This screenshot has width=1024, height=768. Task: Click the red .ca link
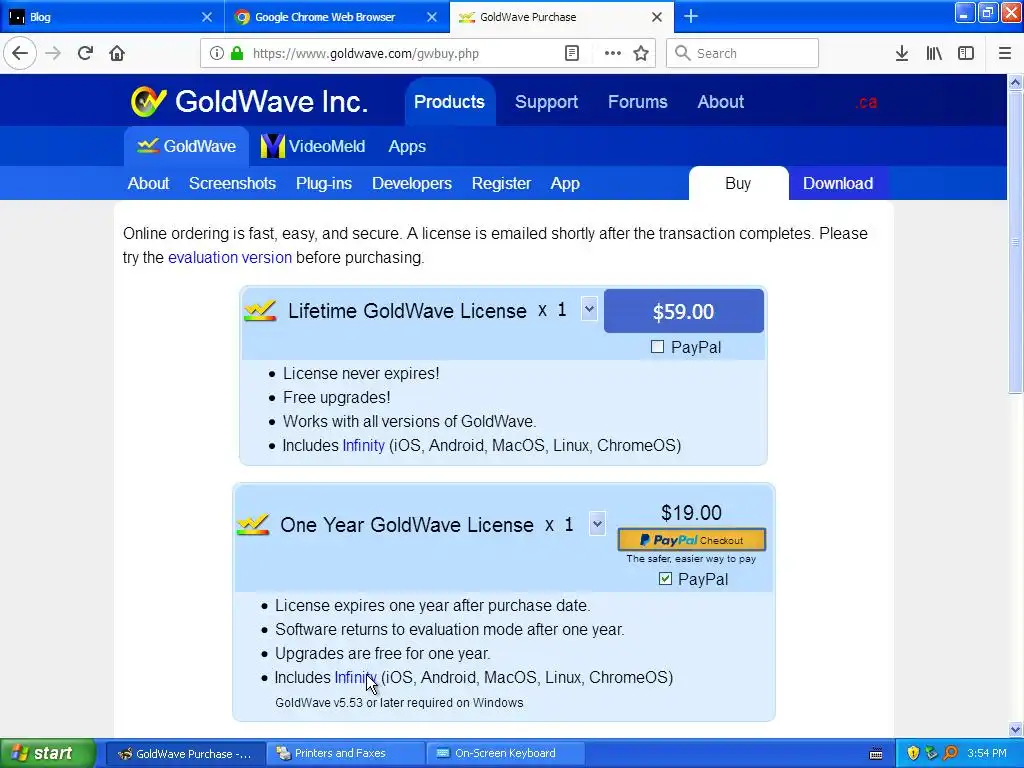click(x=866, y=102)
